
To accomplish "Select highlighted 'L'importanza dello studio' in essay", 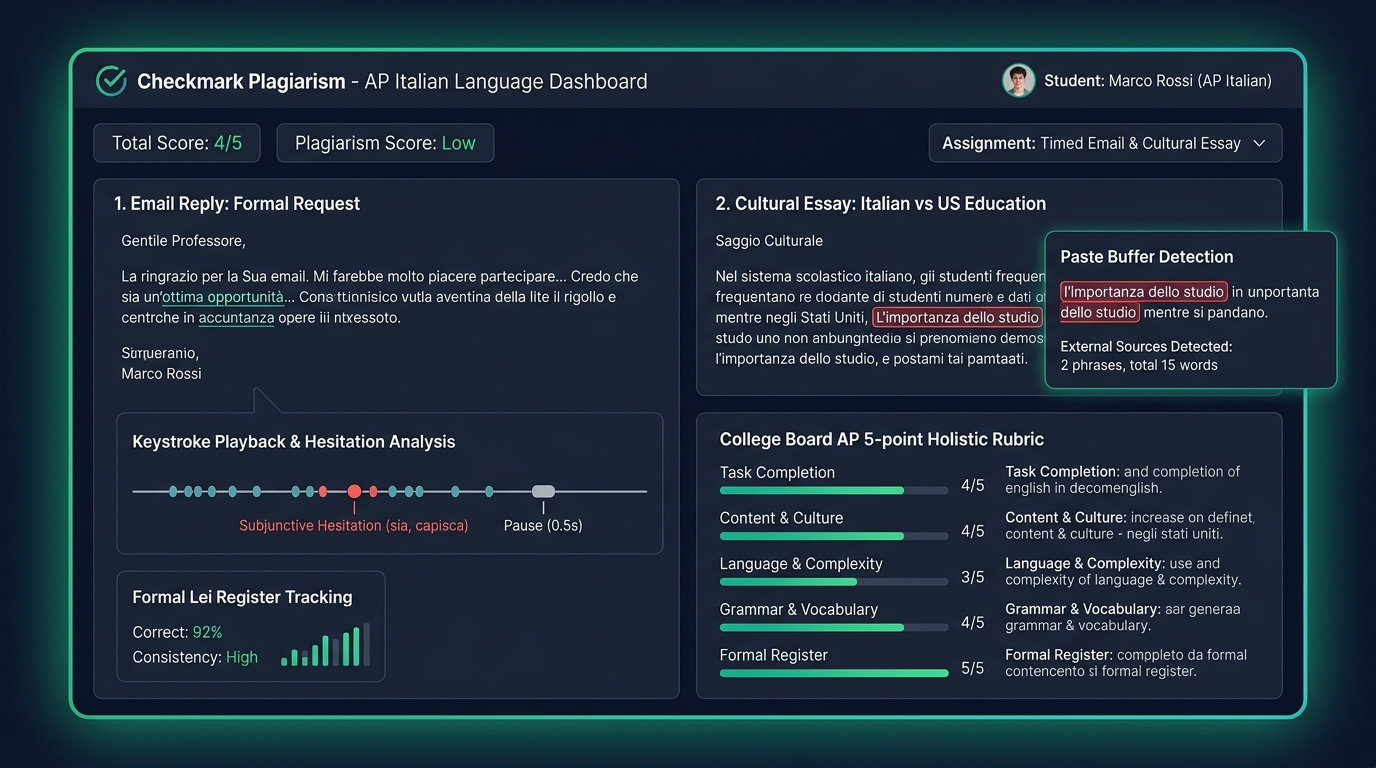I will (x=958, y=317).
